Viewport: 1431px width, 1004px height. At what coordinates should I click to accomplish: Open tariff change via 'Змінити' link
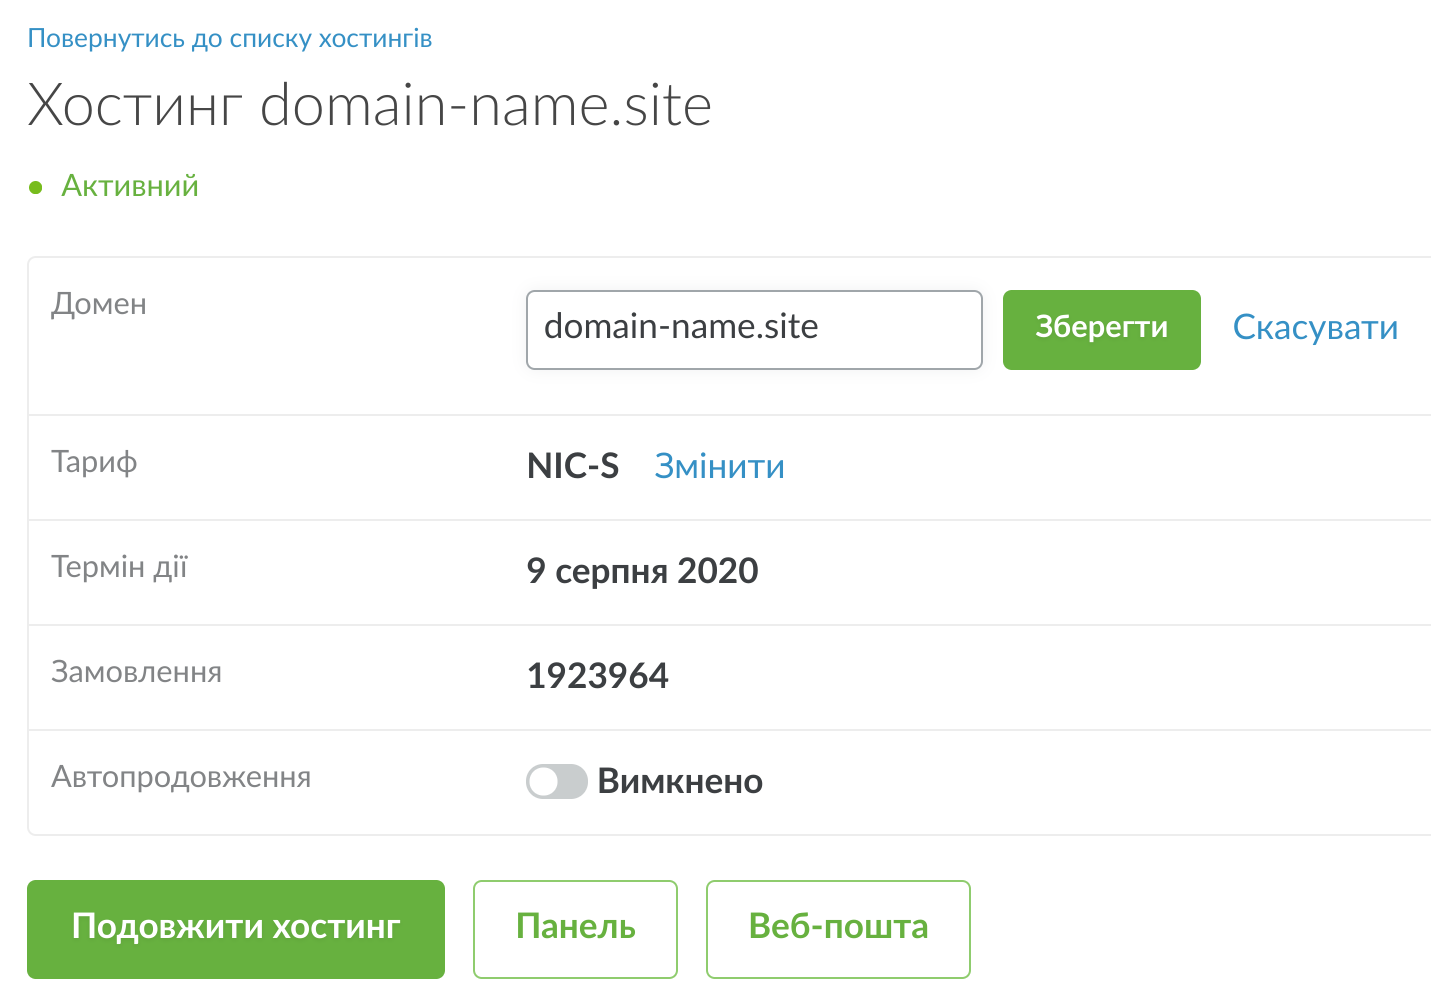719,466
